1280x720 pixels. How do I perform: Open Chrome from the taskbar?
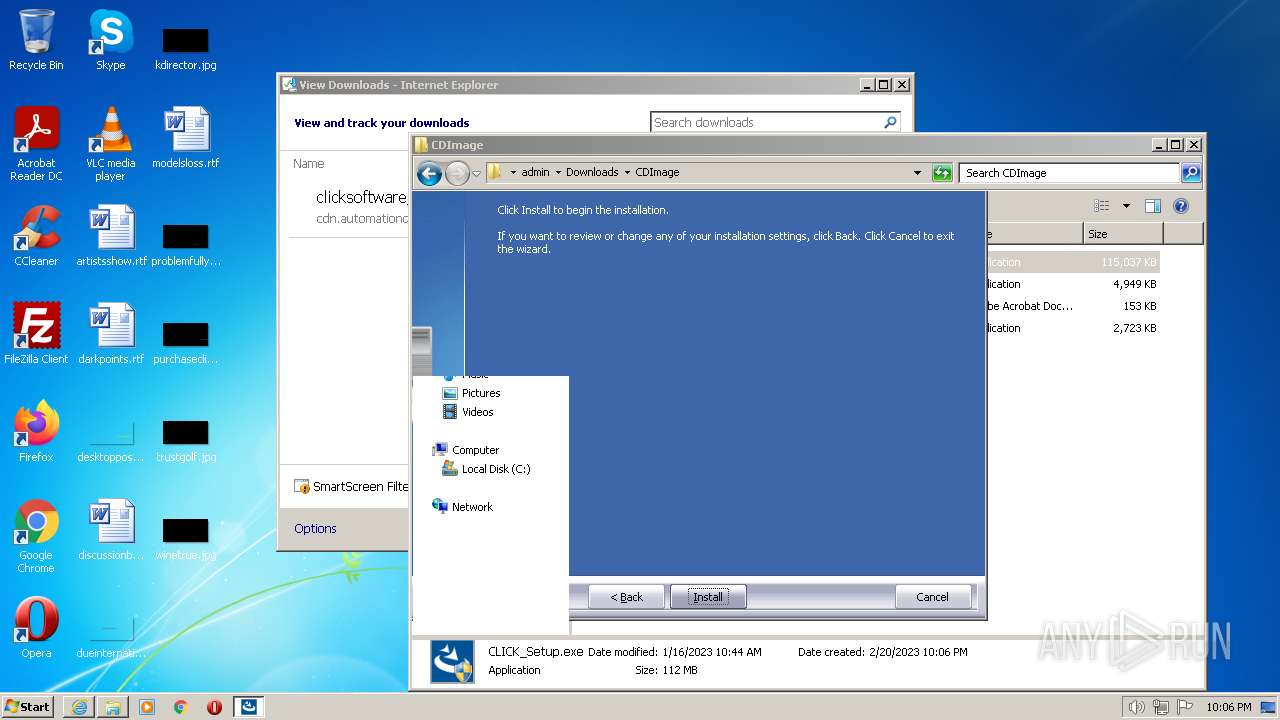click(x=181, y=707)
